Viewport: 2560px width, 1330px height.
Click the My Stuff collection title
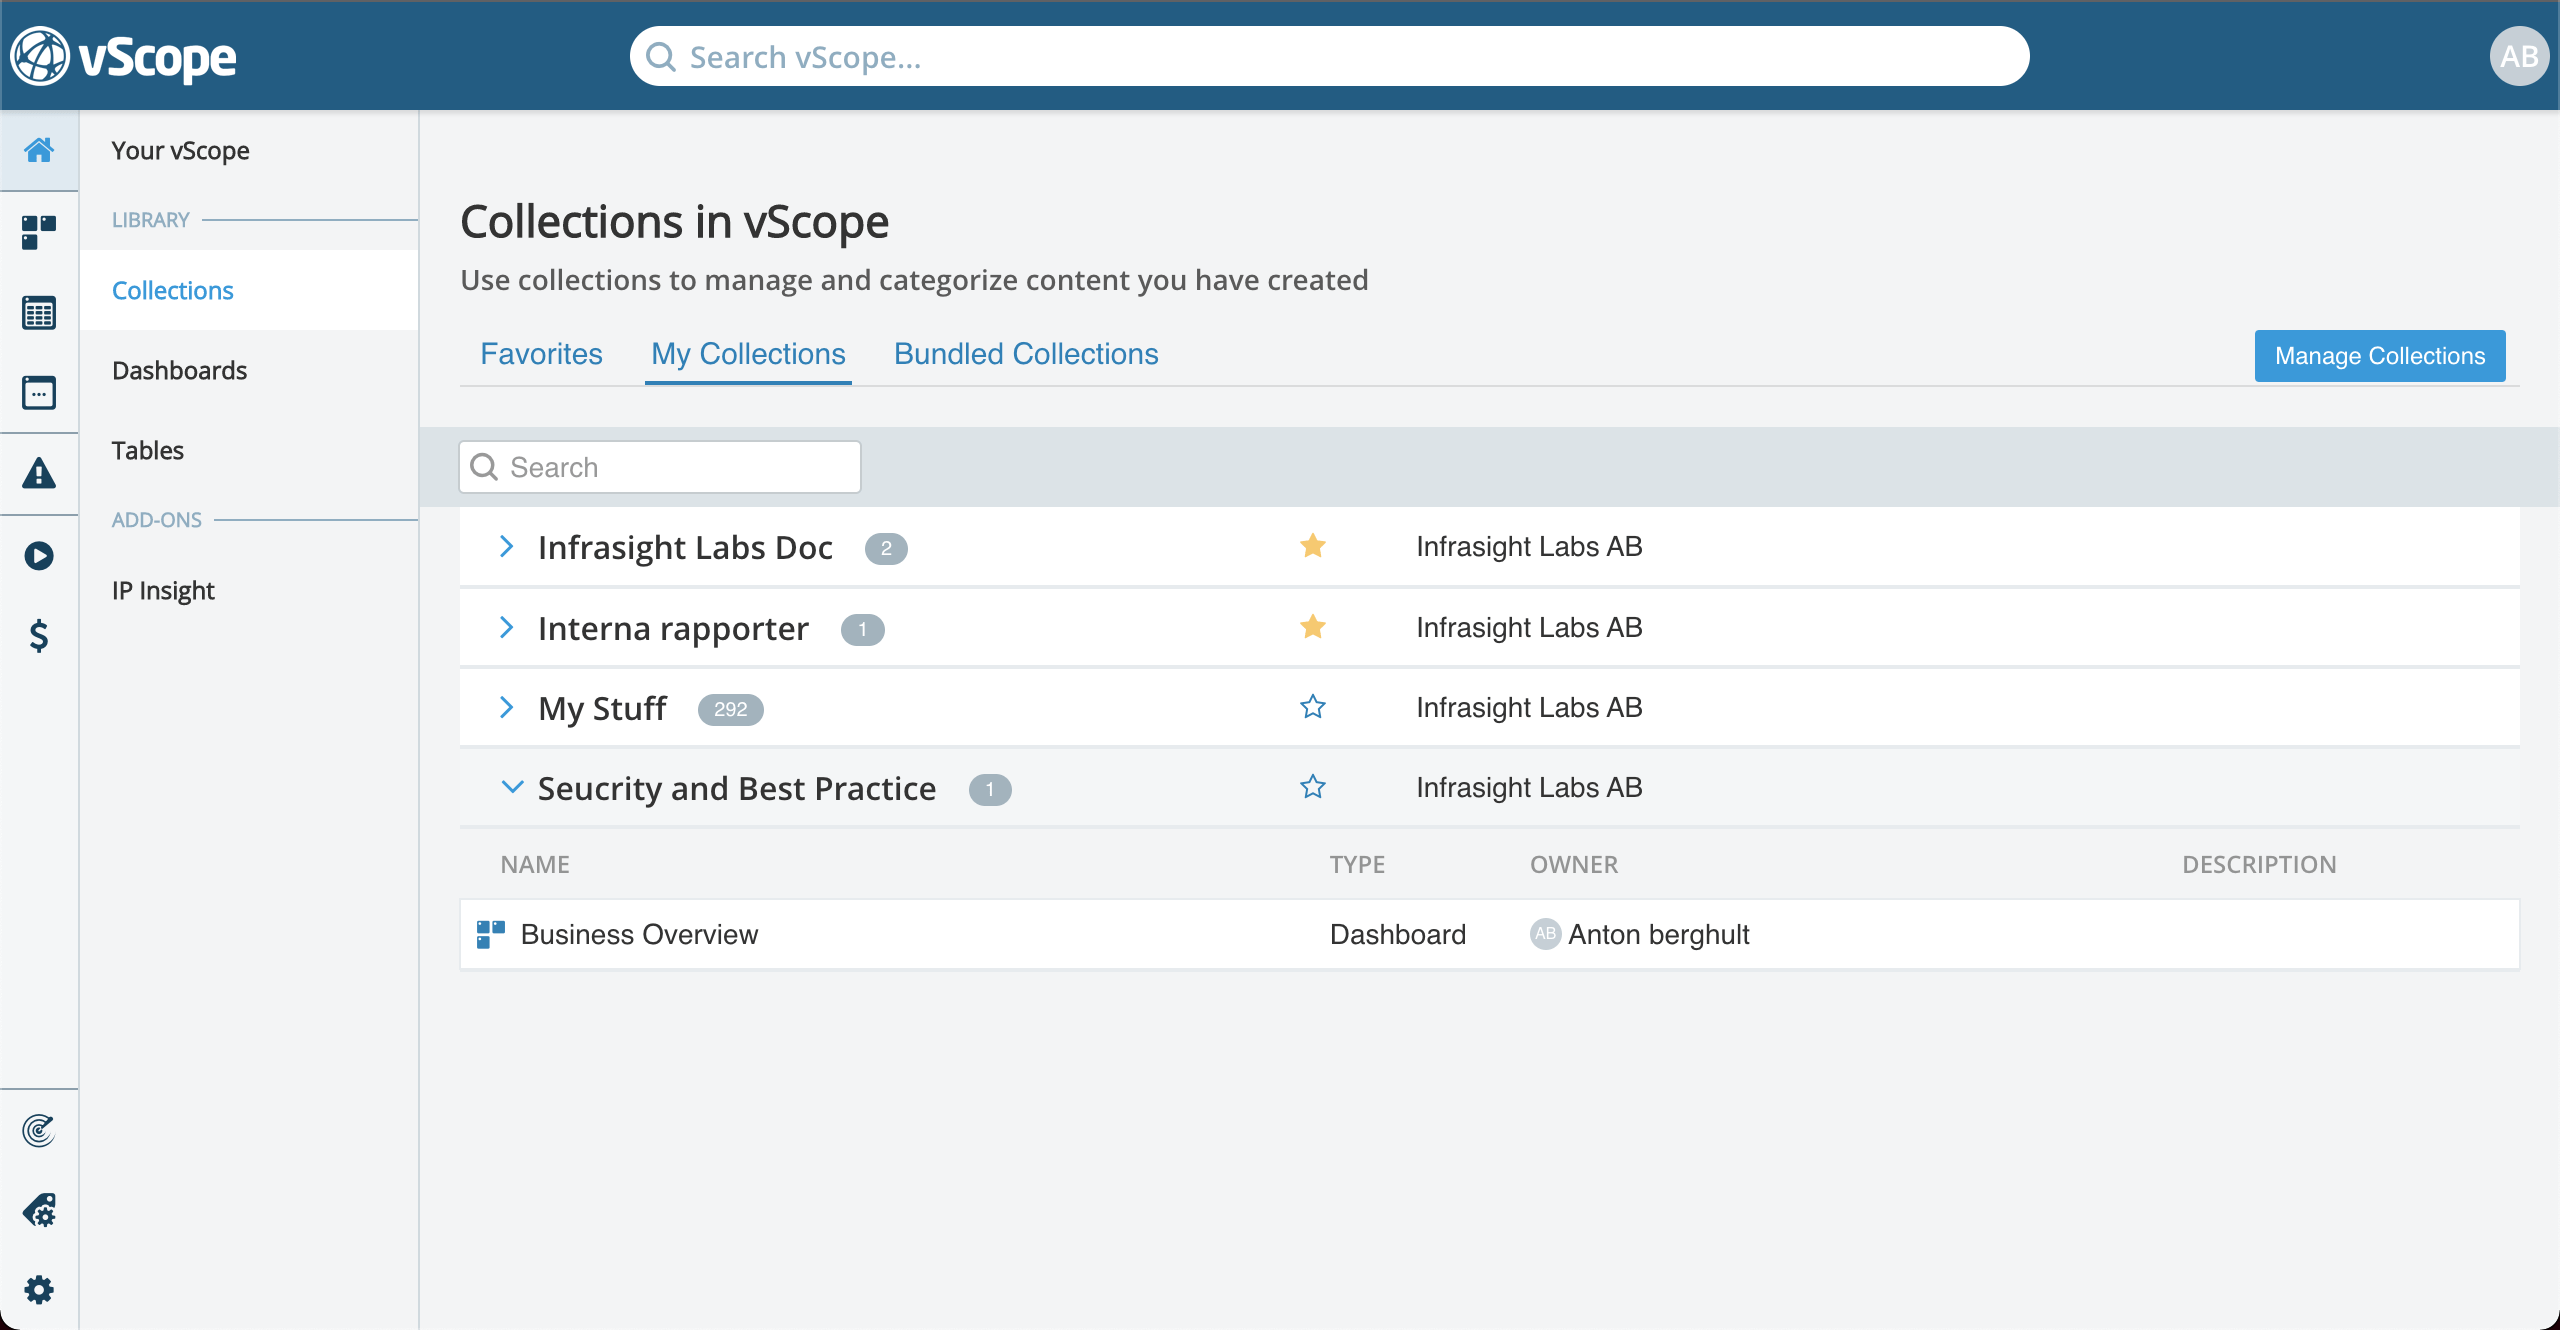(x=602, y=708)
